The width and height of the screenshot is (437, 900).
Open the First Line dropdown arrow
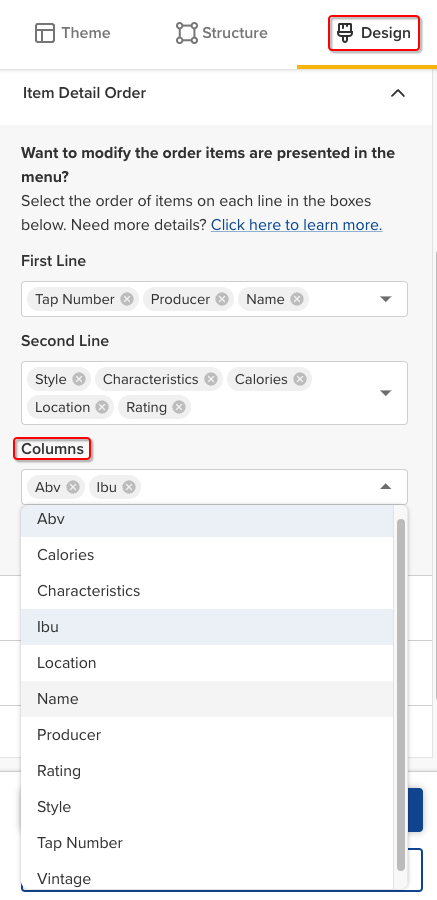(x=386, y=299)
